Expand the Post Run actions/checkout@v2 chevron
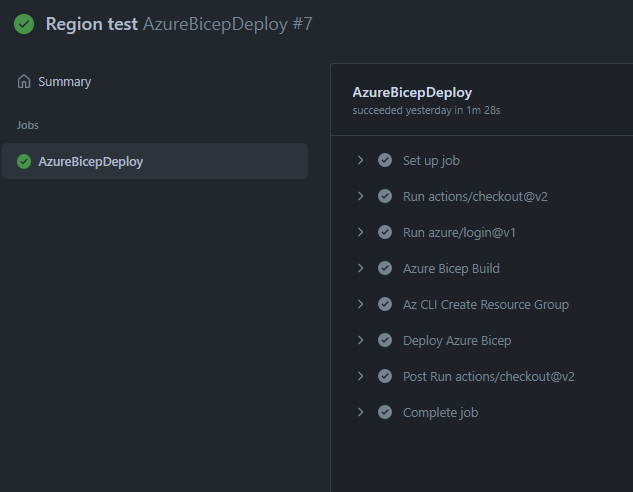The width and height of the screenshot is (633, 492). (360, 376)
